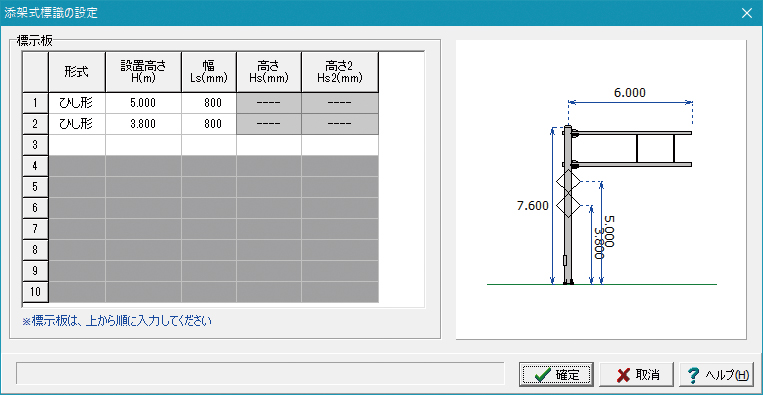Click the 幅 Ls(mm) column header

pyautogui.click(x=209, y=72)
